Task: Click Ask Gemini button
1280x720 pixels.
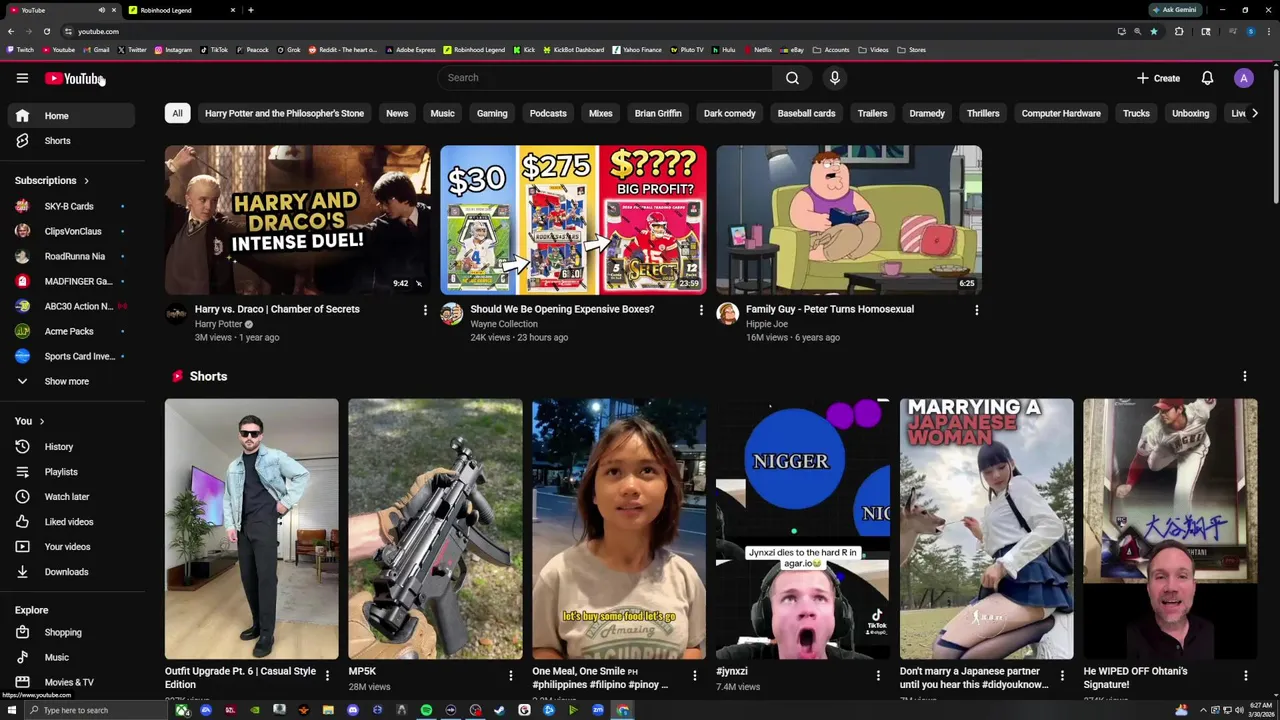Action: pyautogui.click(x=1174, y=10)
